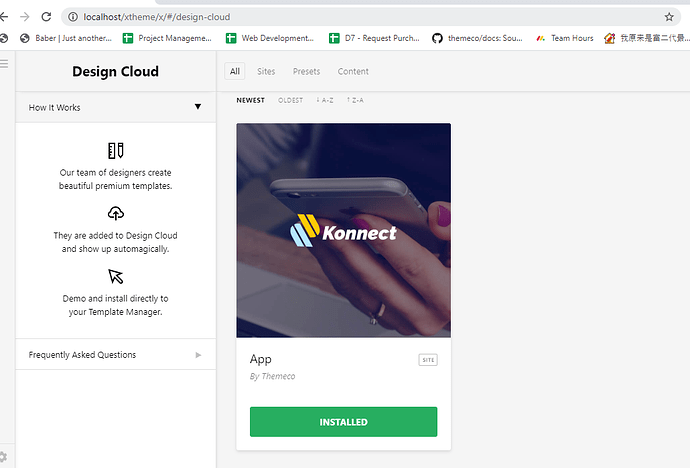The width and height of the screenshot is (690, 468).
Task: Open the Project Management bookmark
Action: (167, 38)
